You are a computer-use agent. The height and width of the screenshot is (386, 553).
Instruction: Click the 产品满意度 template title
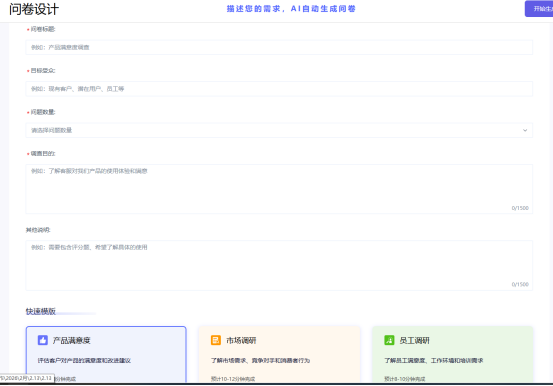point(72,340)
